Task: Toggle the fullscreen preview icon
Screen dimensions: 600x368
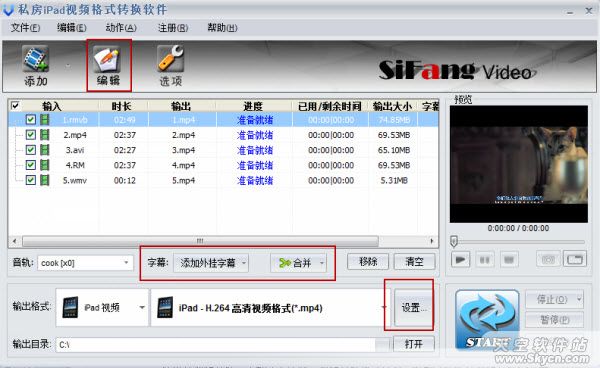Action: [575, 259]
